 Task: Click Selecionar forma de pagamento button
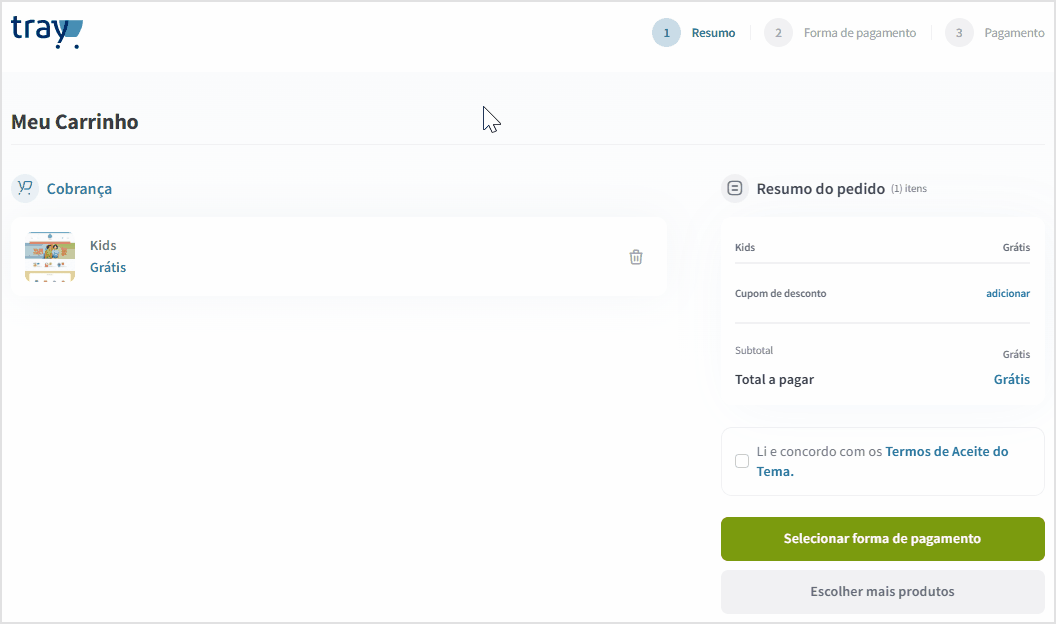pos(882,539)
